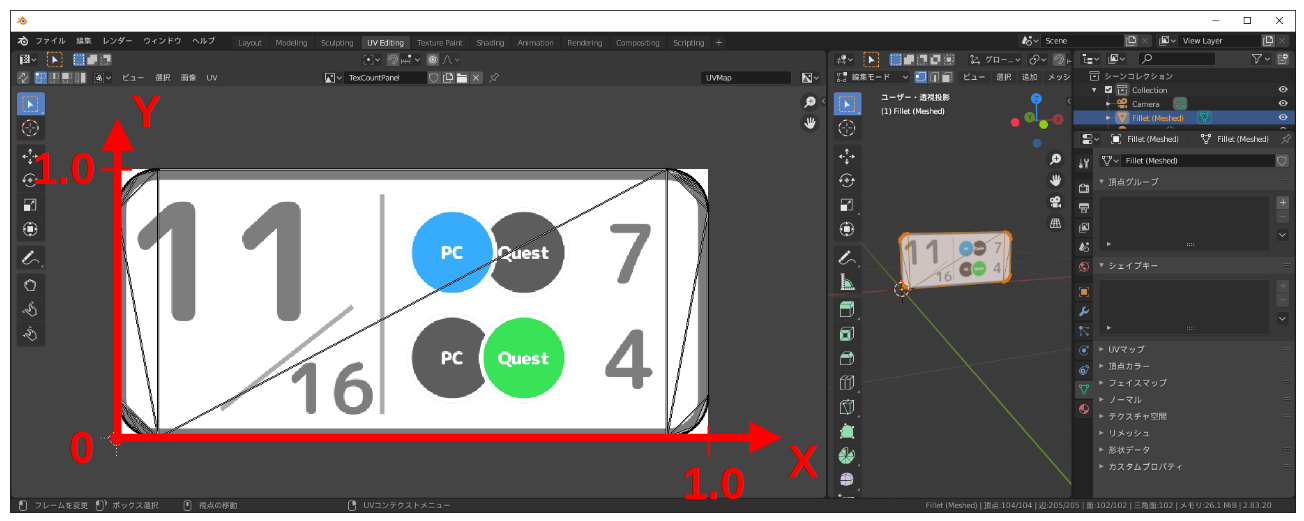Image resolution: width=1304 pixels, height=521 pixels.
Task: Toggle fake user shield for TexCountPanel
Action: 434,77
